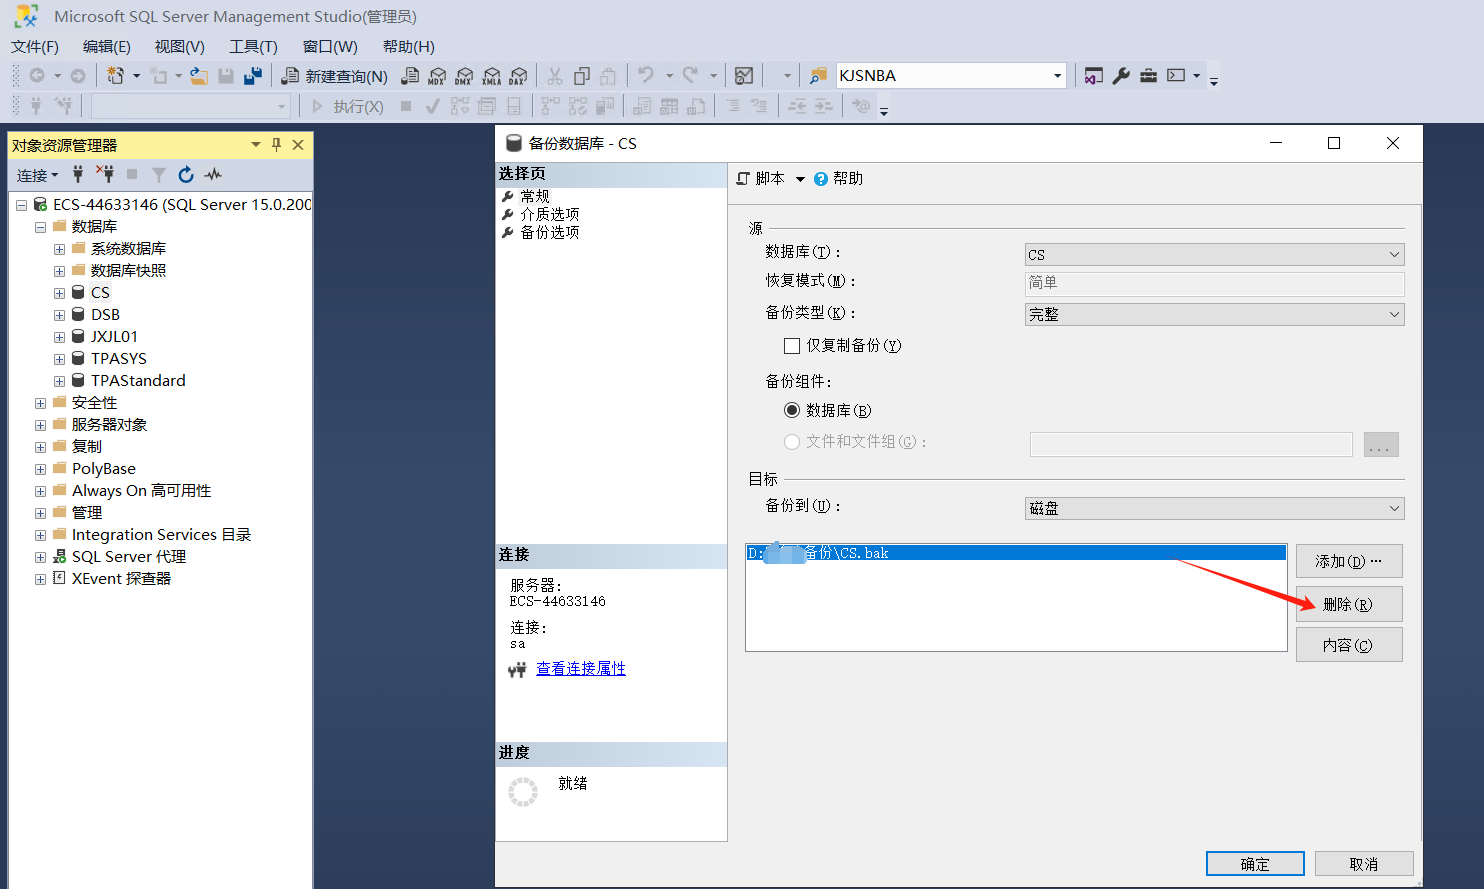Image resolution: width=1484 pixels, height=889 pixels.
Task: Select the General (常规) page
Action: [535, 196]
